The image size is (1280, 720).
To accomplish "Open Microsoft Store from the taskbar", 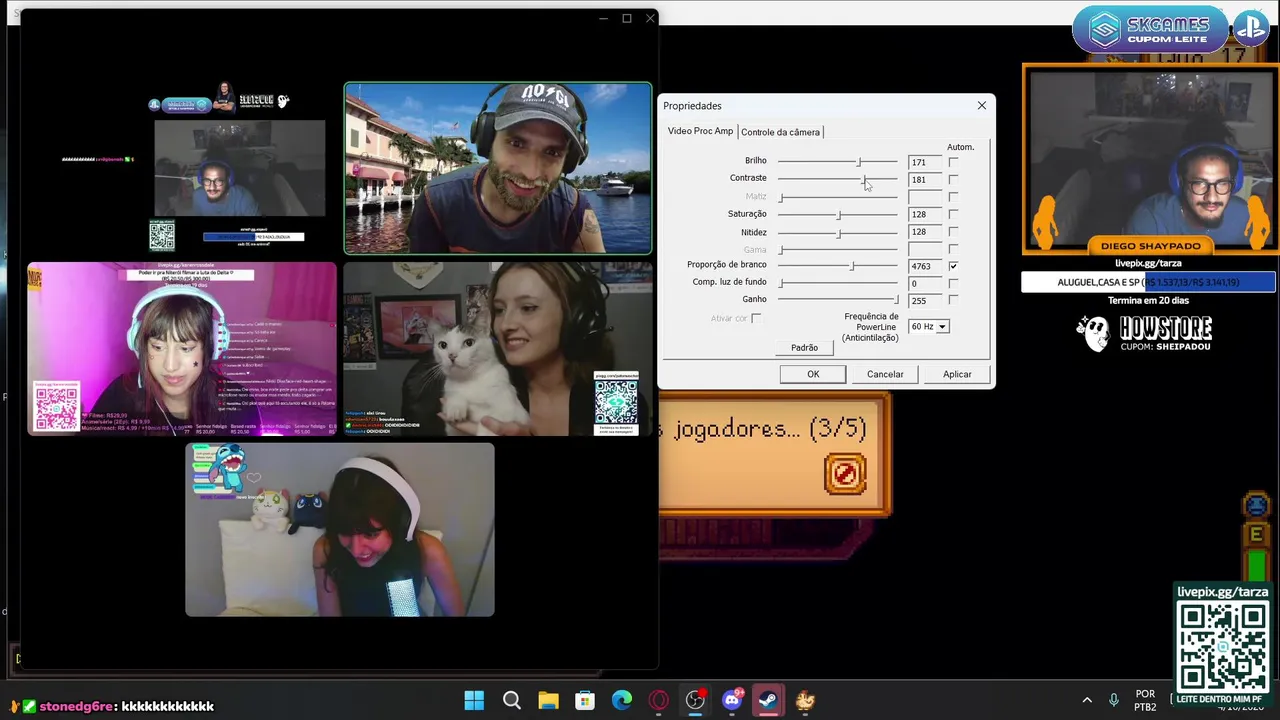I will pos(585,700).
